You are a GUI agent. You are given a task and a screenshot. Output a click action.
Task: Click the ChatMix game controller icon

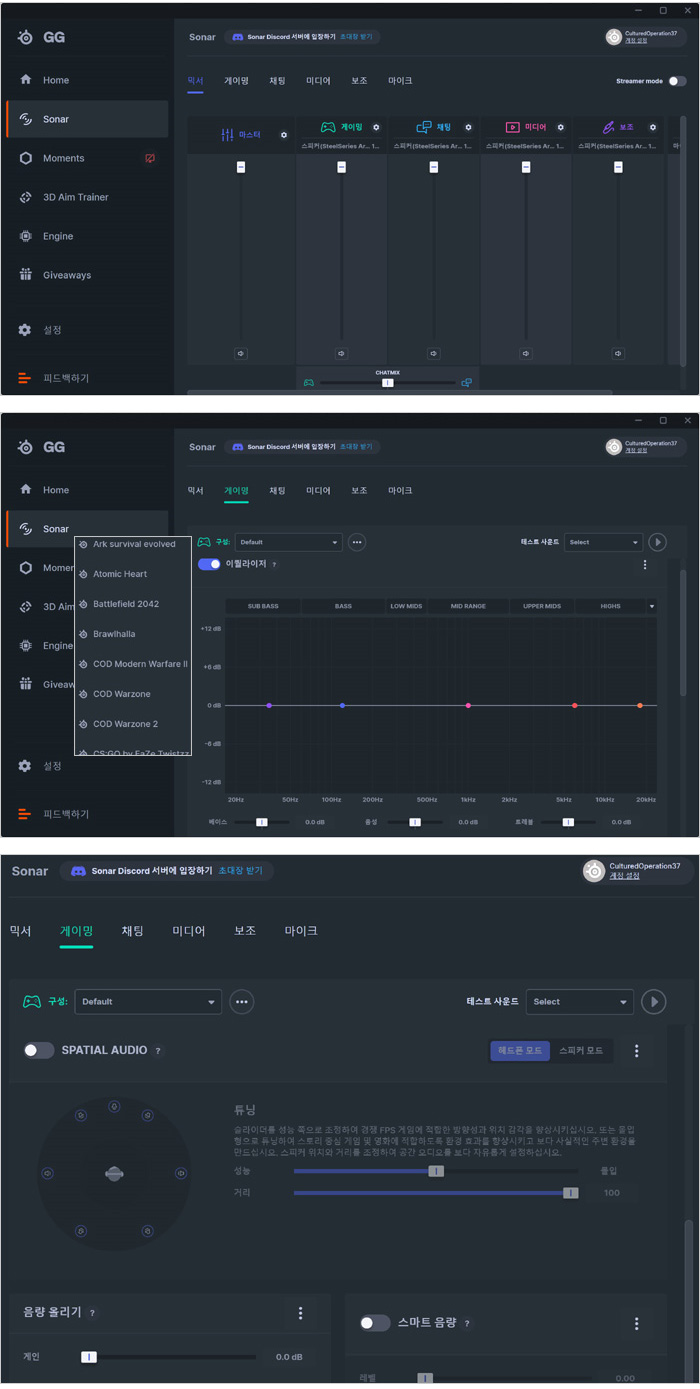coord(309,382)
